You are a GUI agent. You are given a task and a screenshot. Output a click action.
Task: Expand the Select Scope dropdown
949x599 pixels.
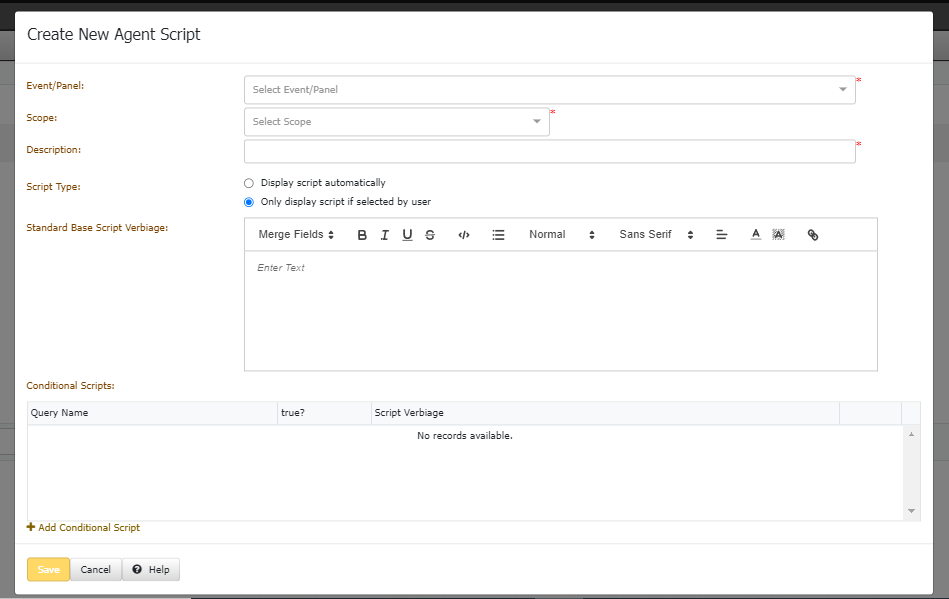click(396, 122)
